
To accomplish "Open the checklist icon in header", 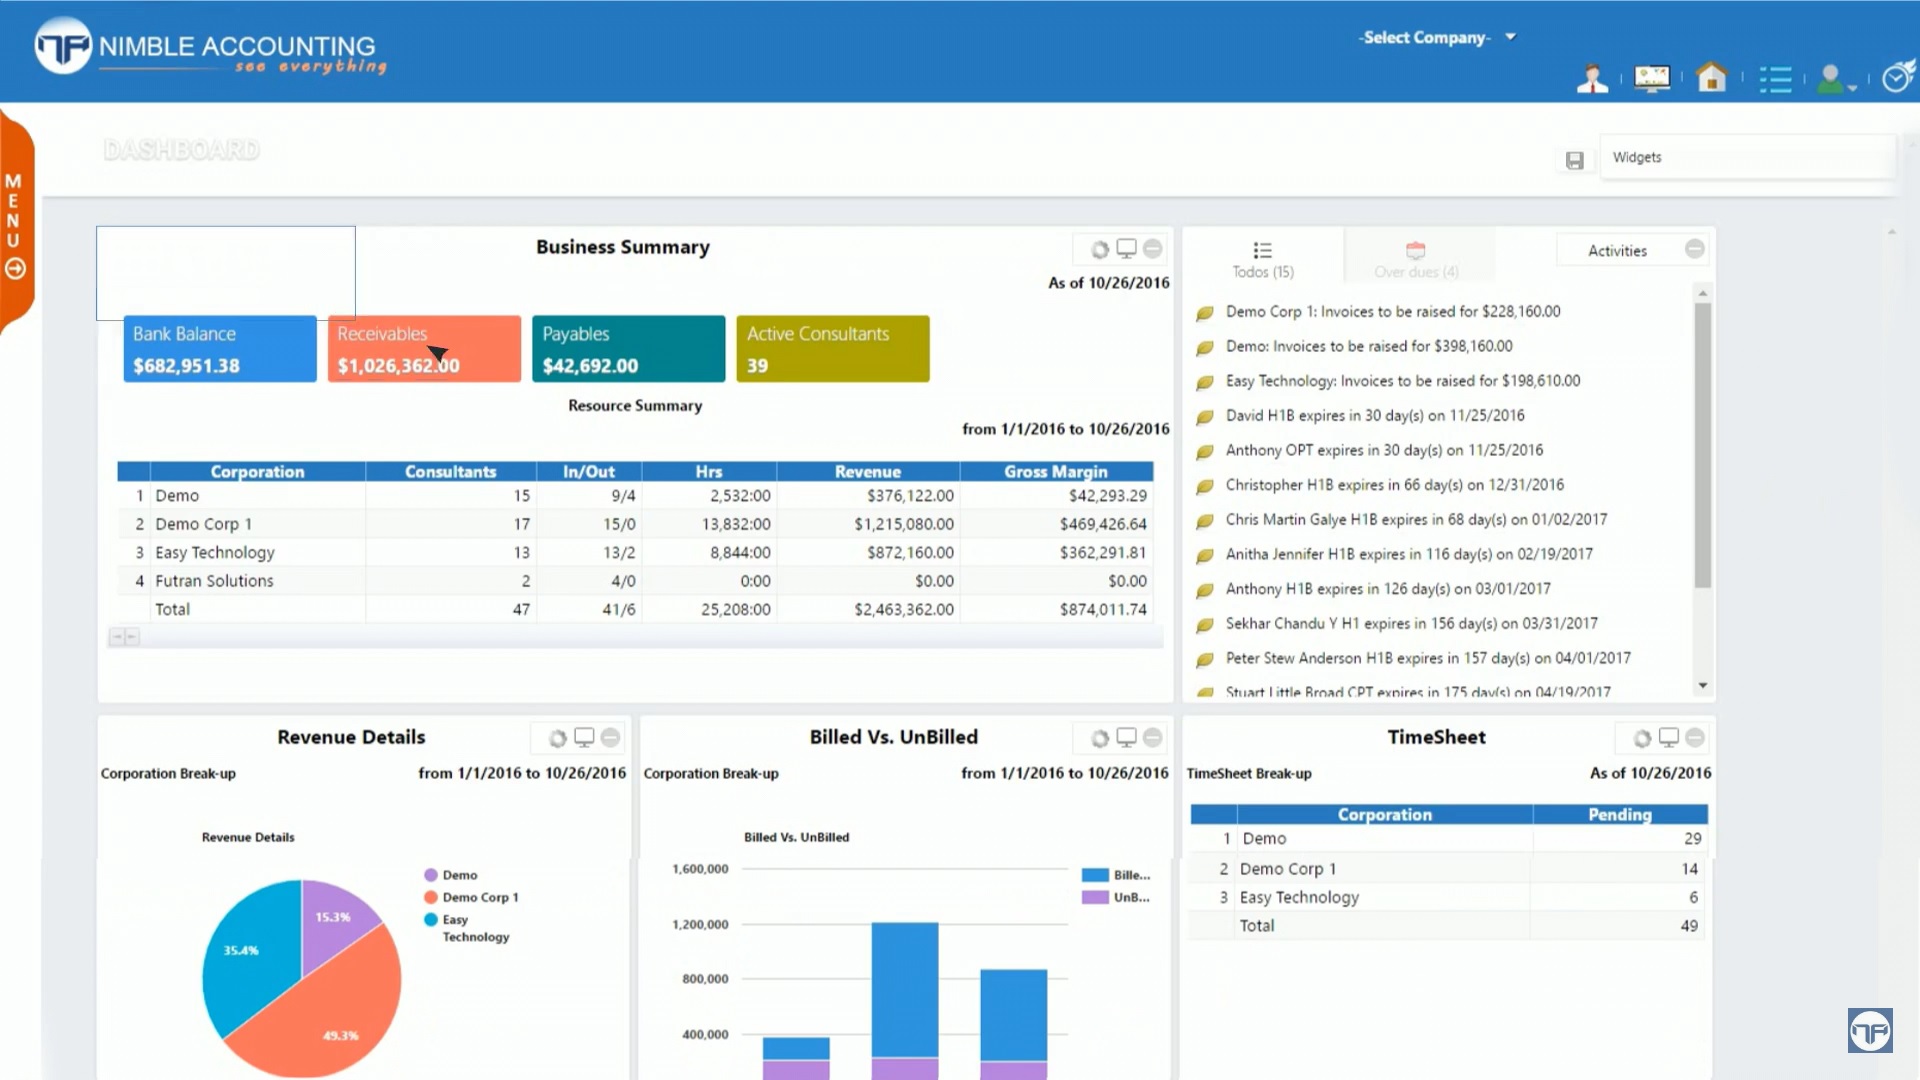I will (x=1775, y=79).
